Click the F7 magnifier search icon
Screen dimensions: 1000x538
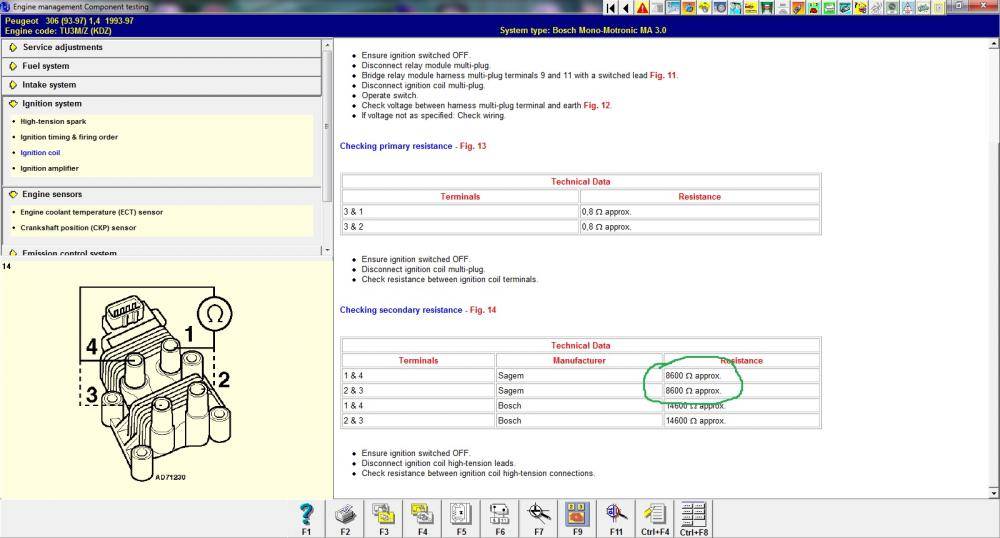coord(539,514)
